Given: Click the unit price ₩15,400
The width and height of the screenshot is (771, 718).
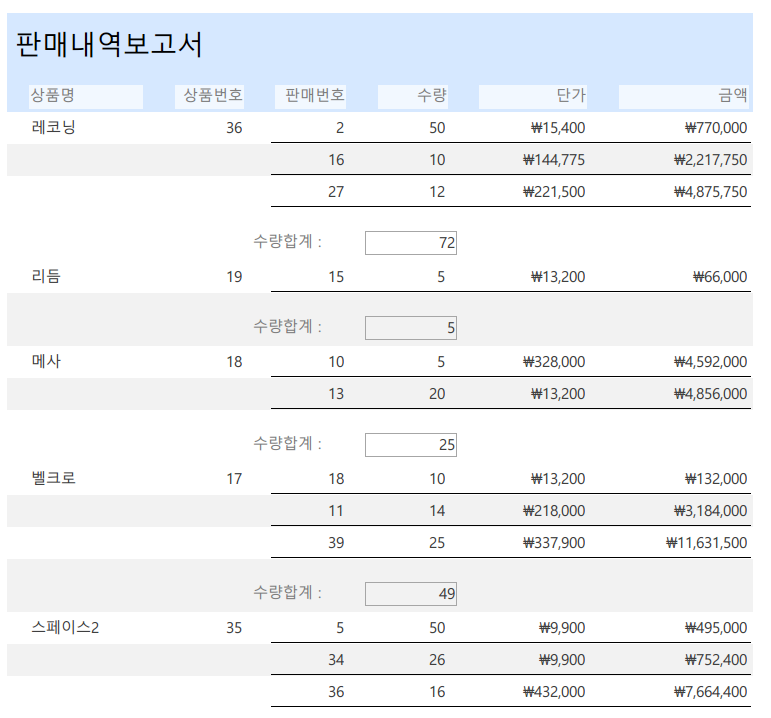Looking at the screenshot, I should pos(558,128).
